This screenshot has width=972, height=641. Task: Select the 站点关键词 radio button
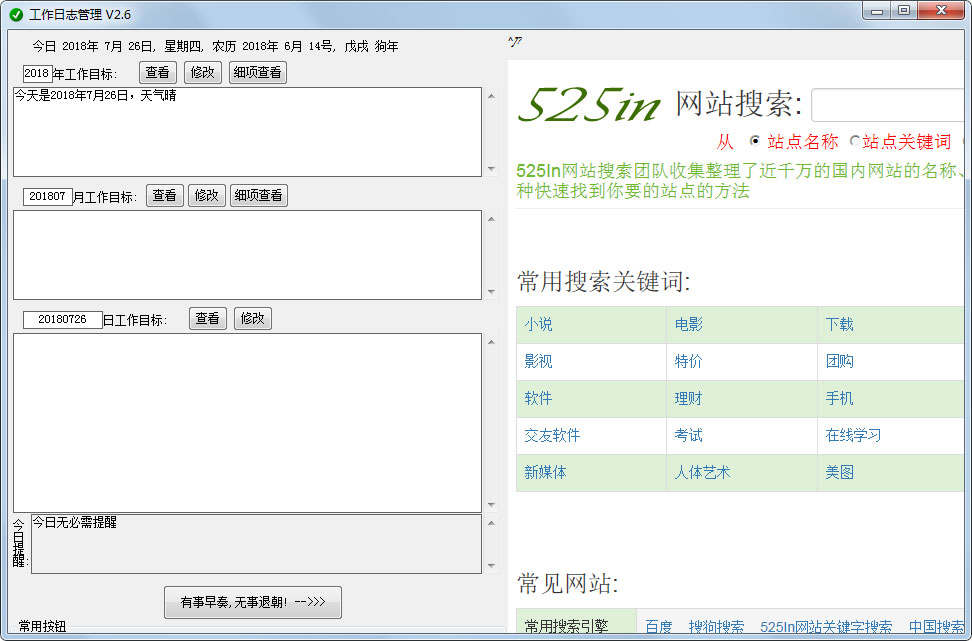click(855, 141)
